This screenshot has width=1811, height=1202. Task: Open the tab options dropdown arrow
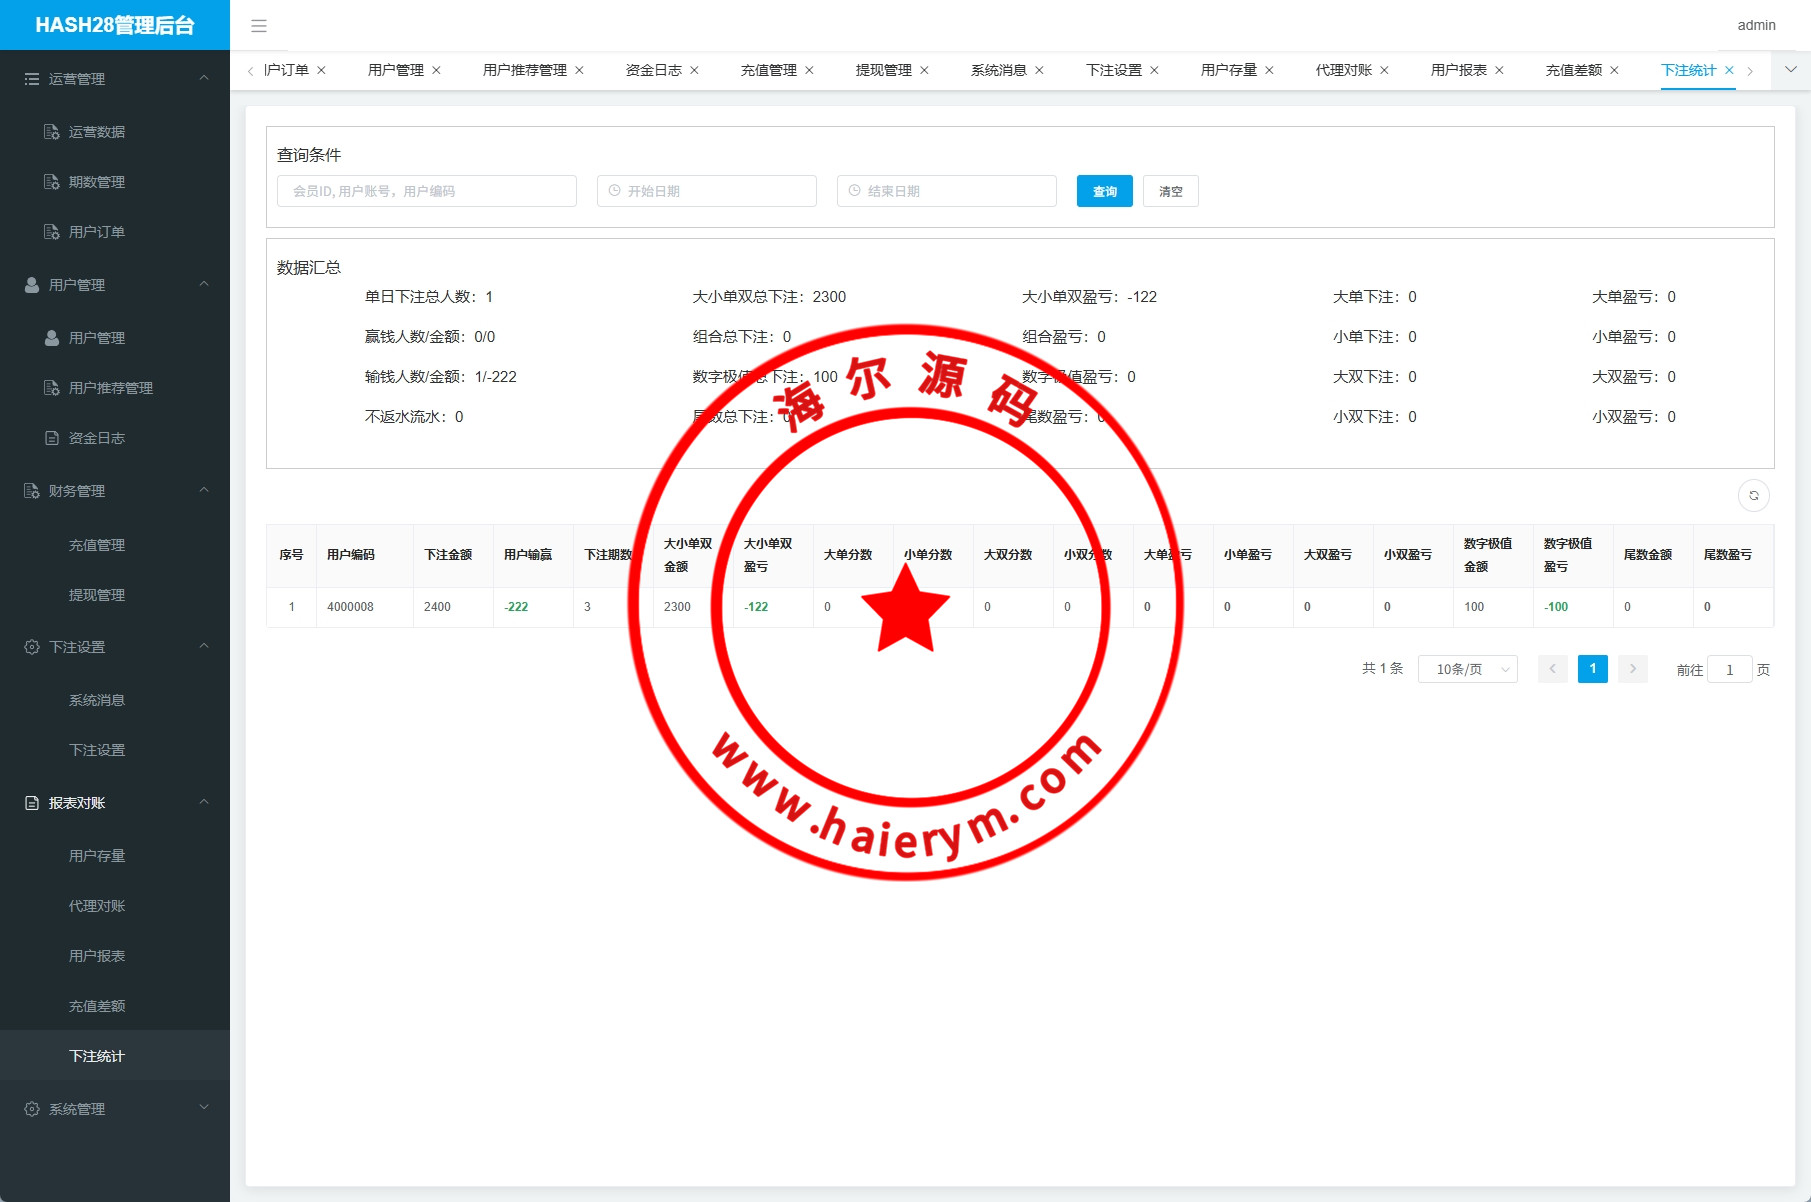[x=1790, y=70]
